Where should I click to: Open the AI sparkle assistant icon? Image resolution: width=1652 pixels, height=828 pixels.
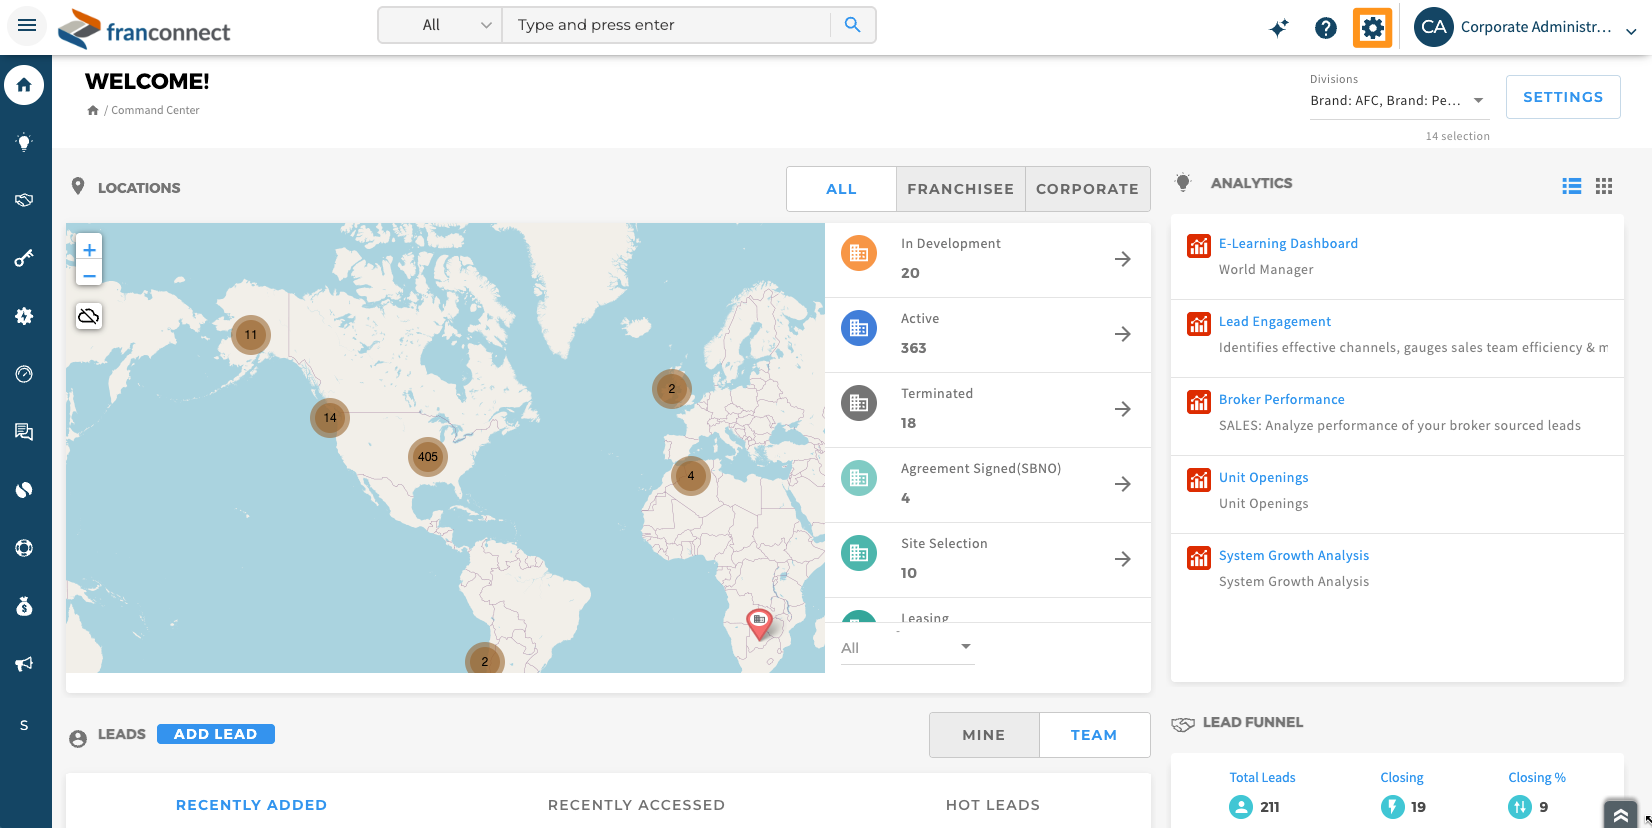(x=1279, y=28)
